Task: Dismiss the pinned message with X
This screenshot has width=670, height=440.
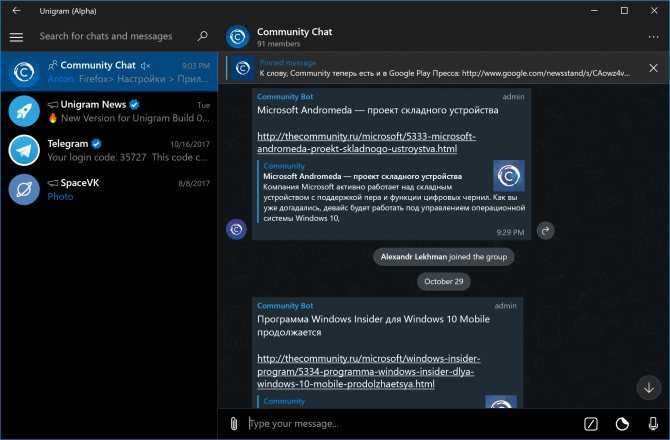Action: pos(653,68)
